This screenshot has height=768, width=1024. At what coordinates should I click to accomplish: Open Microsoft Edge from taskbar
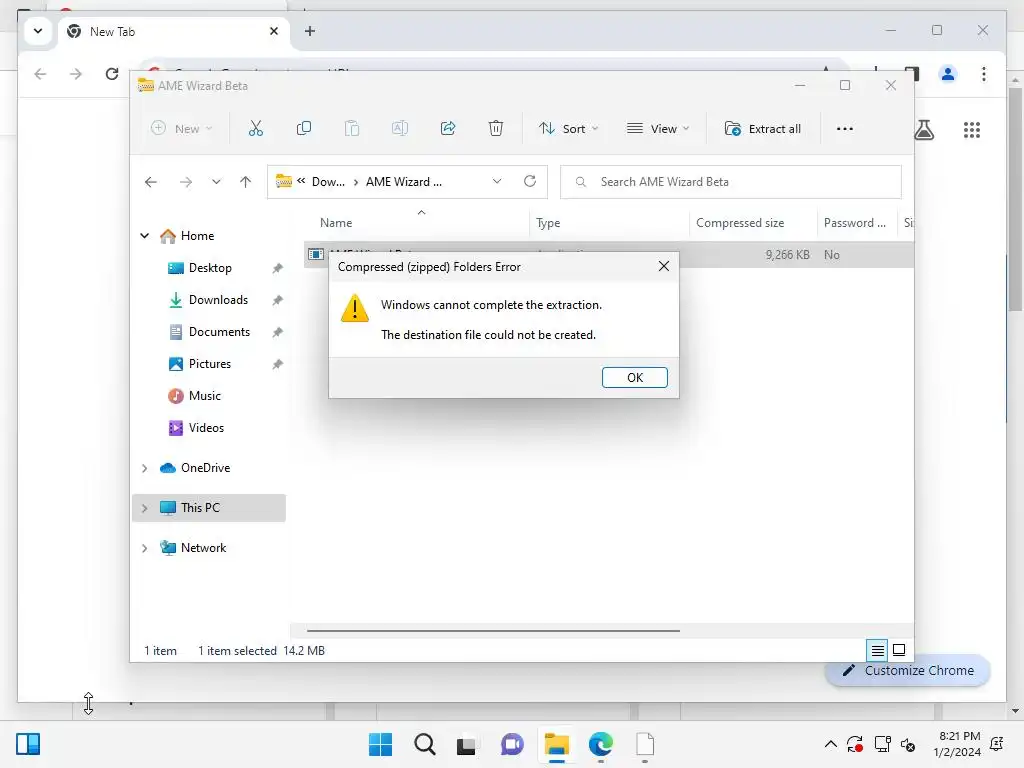point(600,744)
